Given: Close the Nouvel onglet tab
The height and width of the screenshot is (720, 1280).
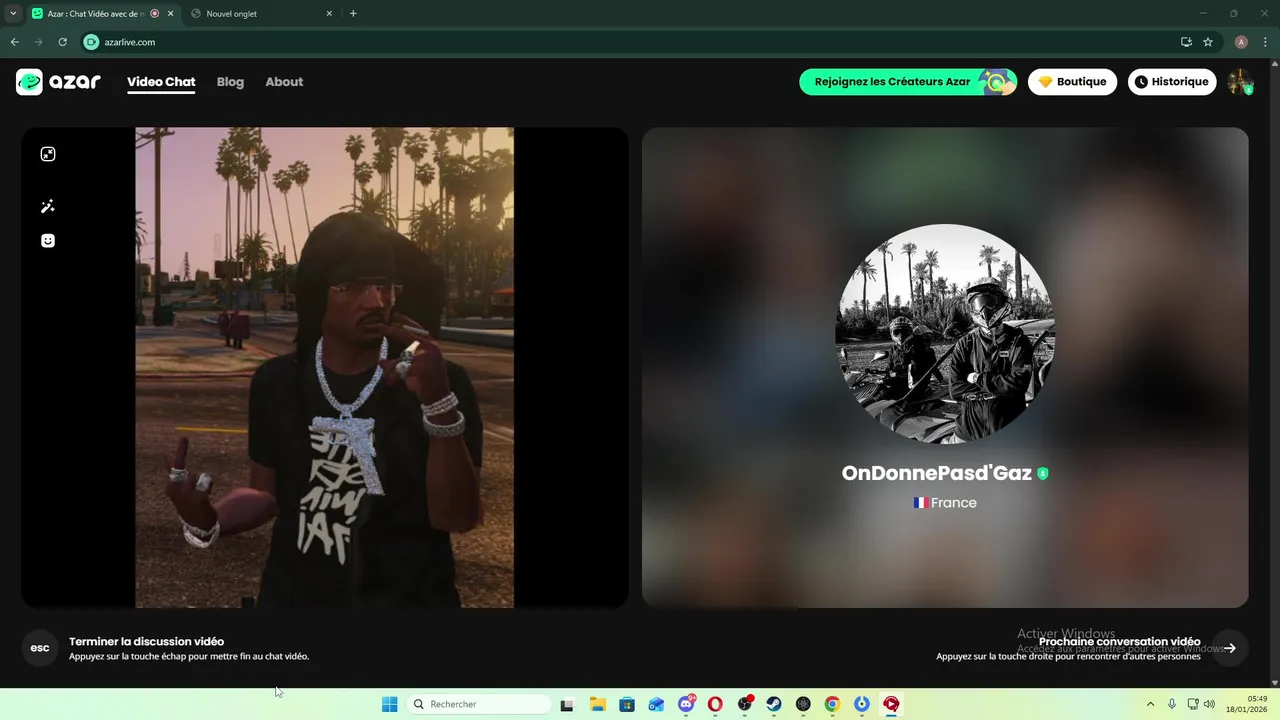Looking at the screenshot, I should tap(329, 14).
